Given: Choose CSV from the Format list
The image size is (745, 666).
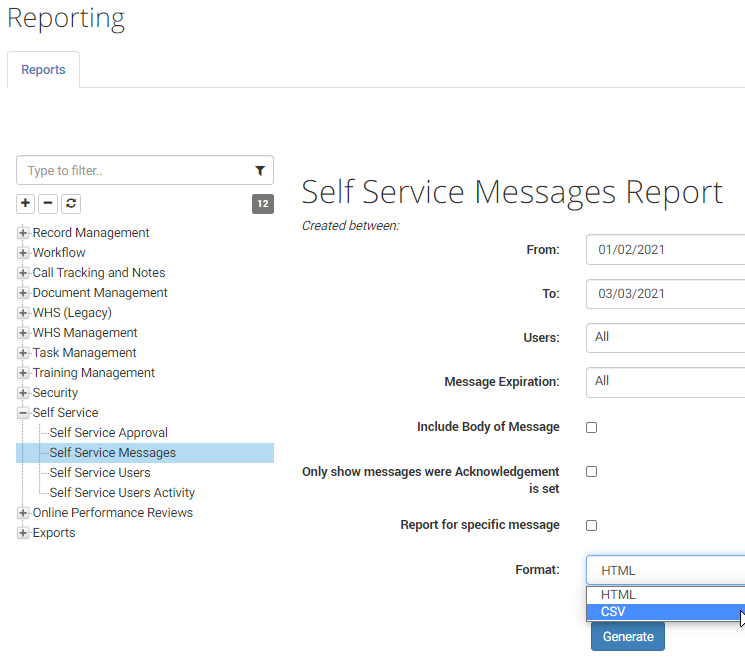Looking at the screenshot, I should click(x=665, y=612).
